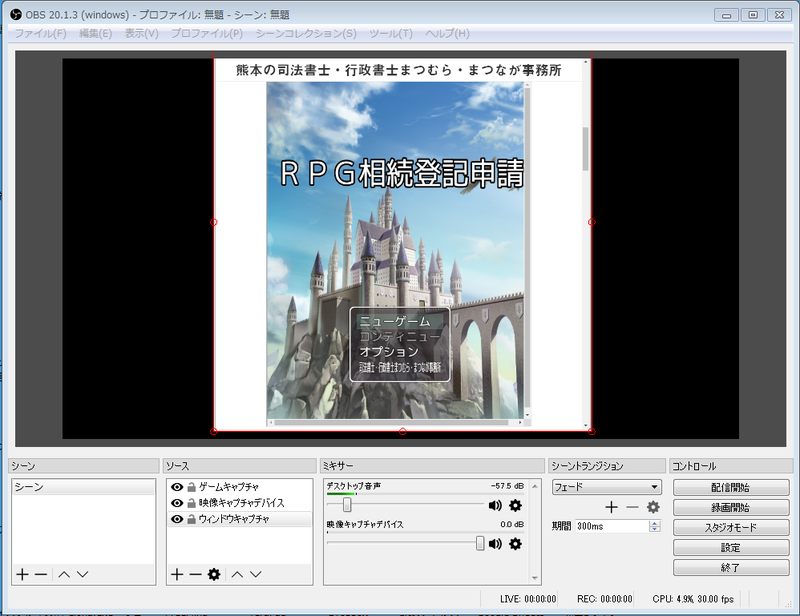Remove selected scene with minus
This screenshot has width=800, height=616.
[x=41, y=574]
